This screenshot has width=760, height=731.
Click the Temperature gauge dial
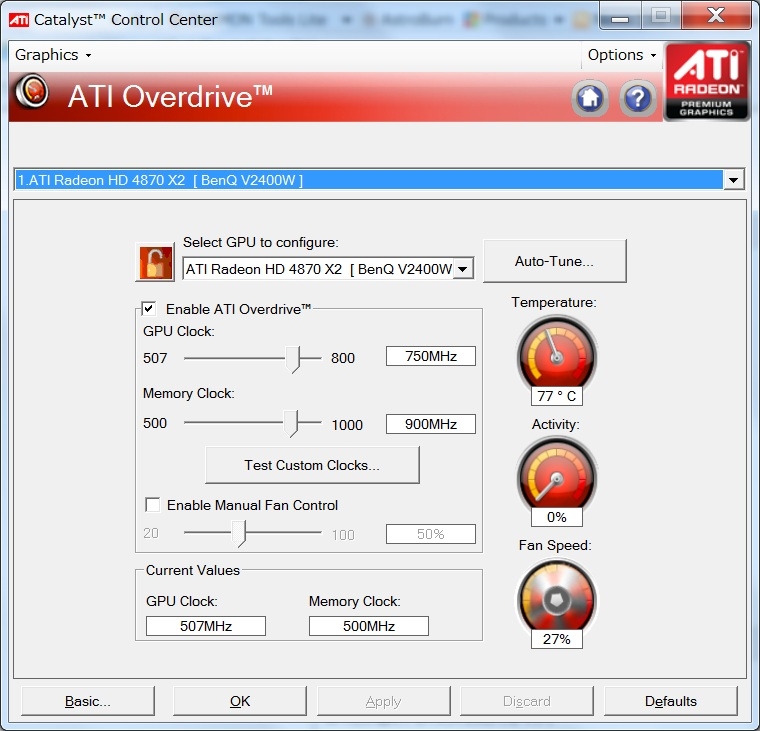click(x=557, y=352)
